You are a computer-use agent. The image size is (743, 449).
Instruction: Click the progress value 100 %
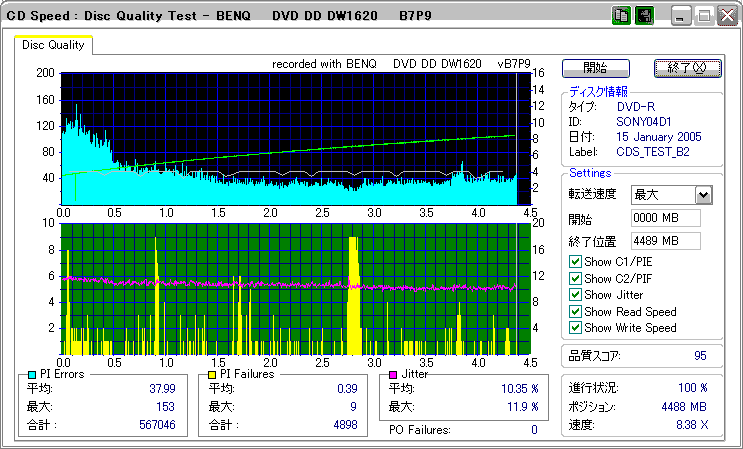(x=692, y=388)
